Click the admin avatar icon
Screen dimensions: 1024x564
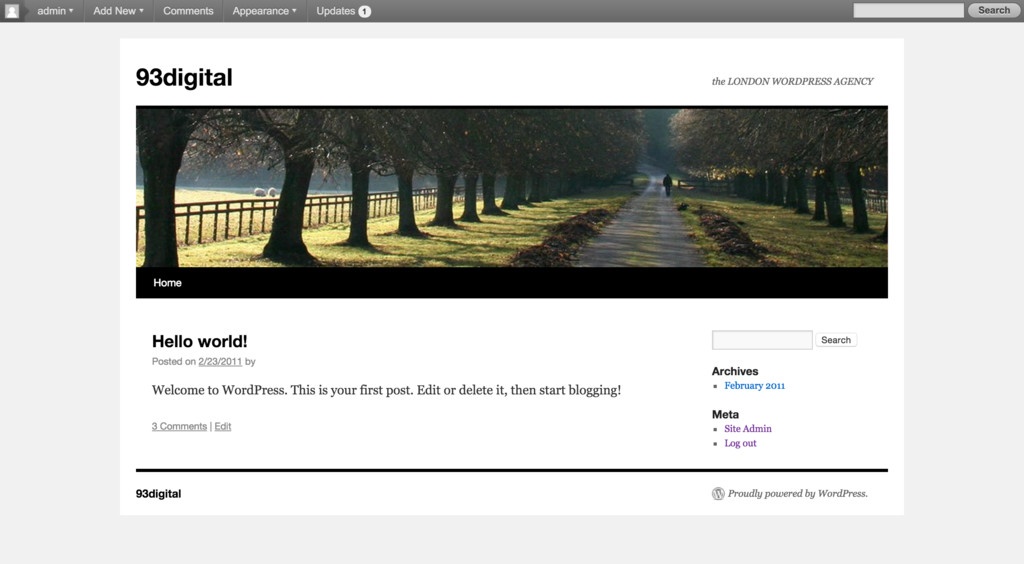(x=12, y=11)
